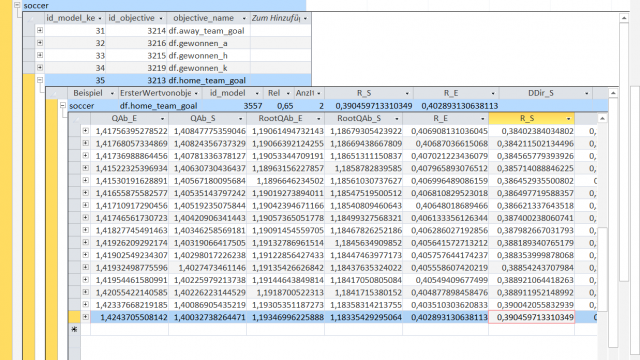Expand row with id_model_ke 32
Image resolution: width=640 pixels, height=360 pixels.
point(40,42)
